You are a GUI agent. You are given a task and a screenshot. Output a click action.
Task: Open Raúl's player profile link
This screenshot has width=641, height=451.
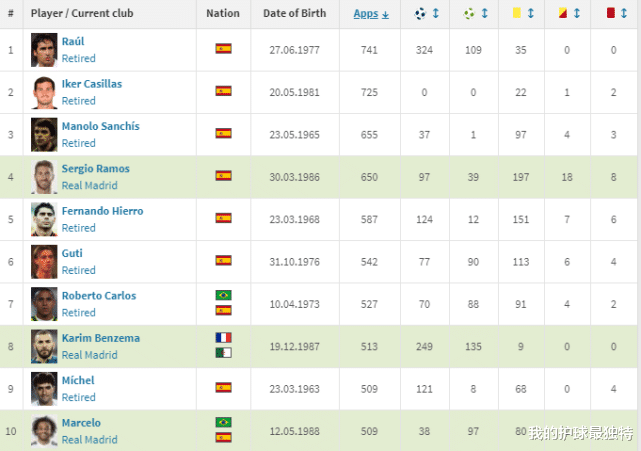pos(73,42)
